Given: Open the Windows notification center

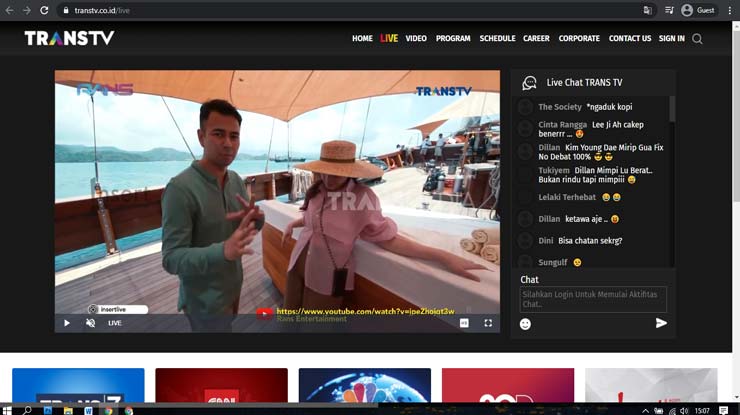Looking at the screenshot, I should point(723,410).
